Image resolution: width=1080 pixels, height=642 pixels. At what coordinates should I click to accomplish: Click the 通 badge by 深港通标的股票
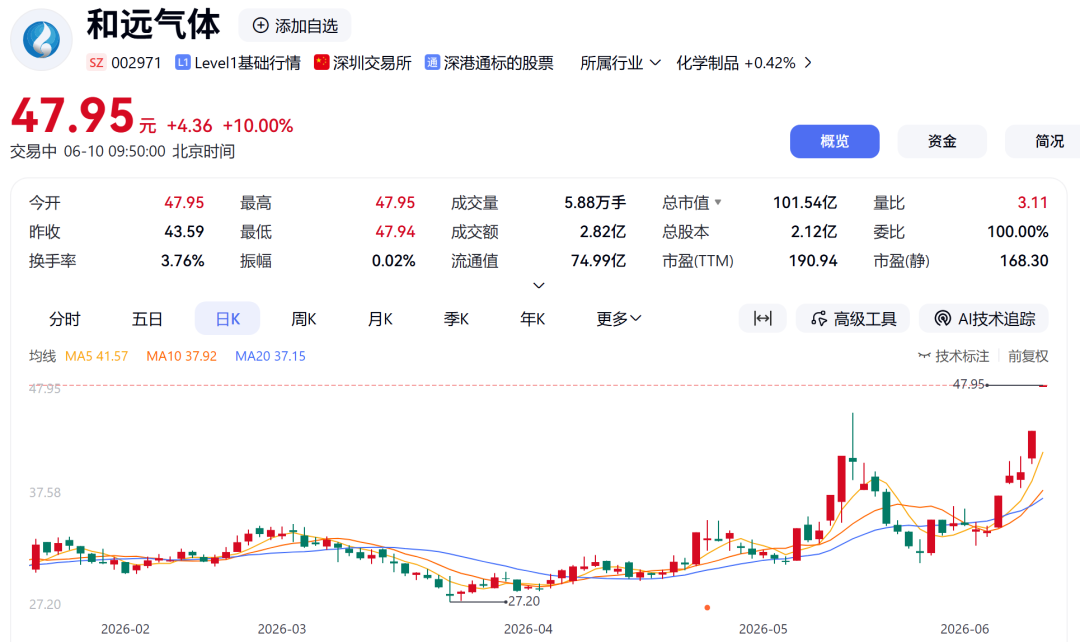point(432,63)
